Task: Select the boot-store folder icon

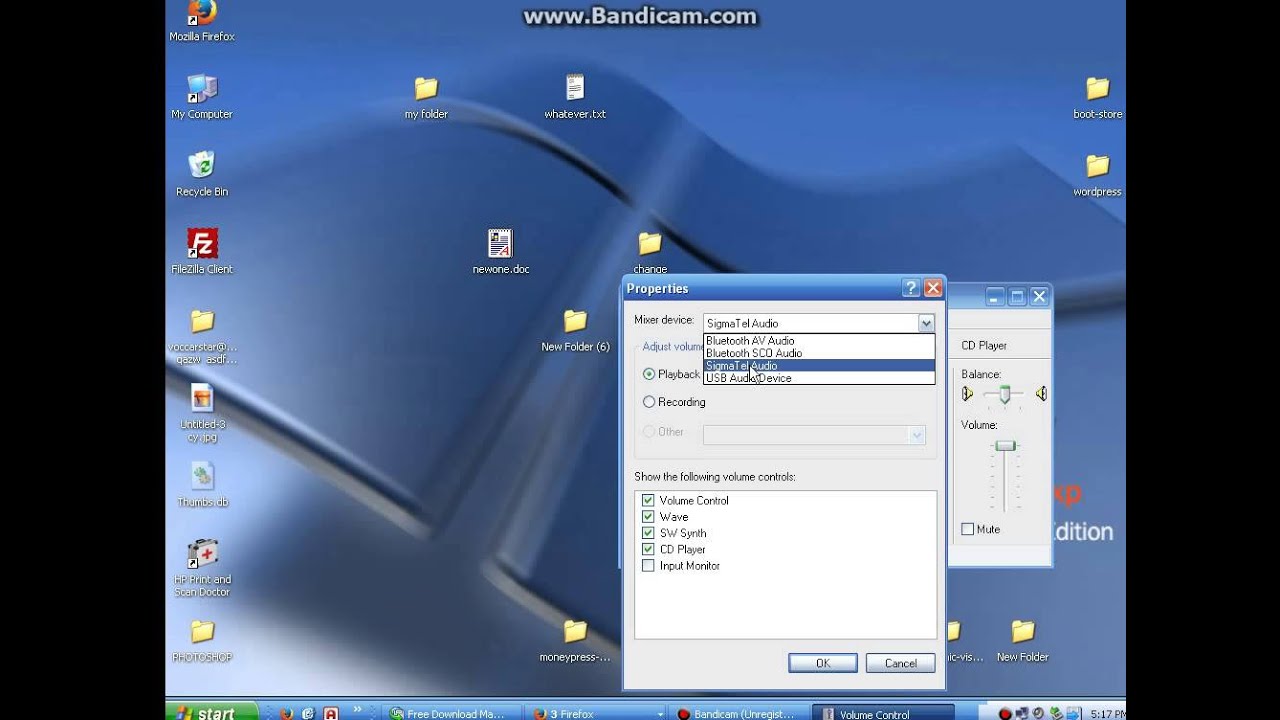Action: (1098, 98)
